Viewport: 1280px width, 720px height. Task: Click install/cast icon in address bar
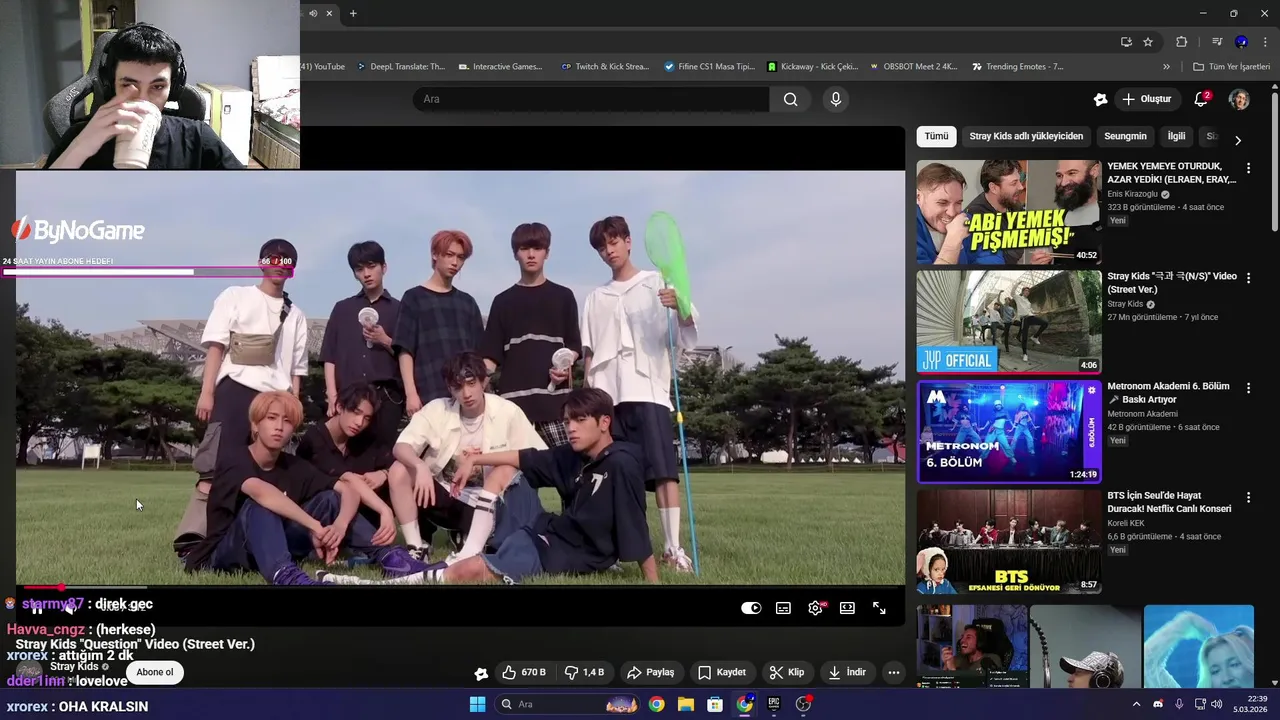[x=1126, y=42]
